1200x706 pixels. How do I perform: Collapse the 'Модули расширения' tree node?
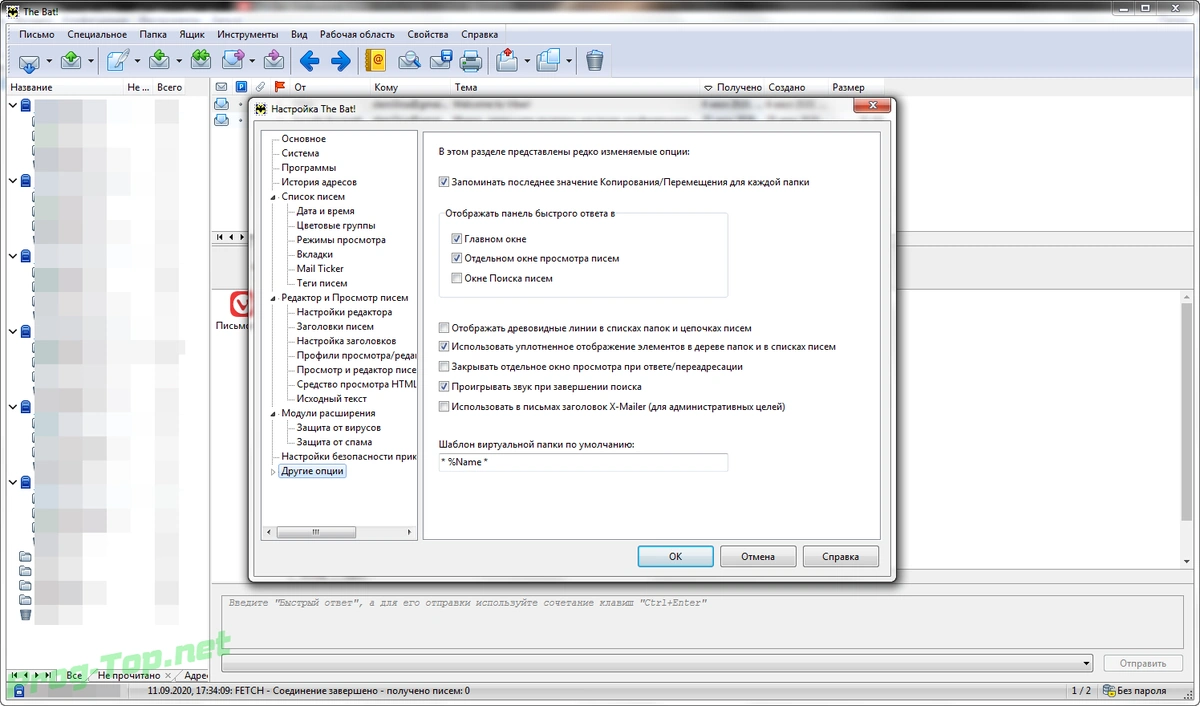tap(273, 413)
